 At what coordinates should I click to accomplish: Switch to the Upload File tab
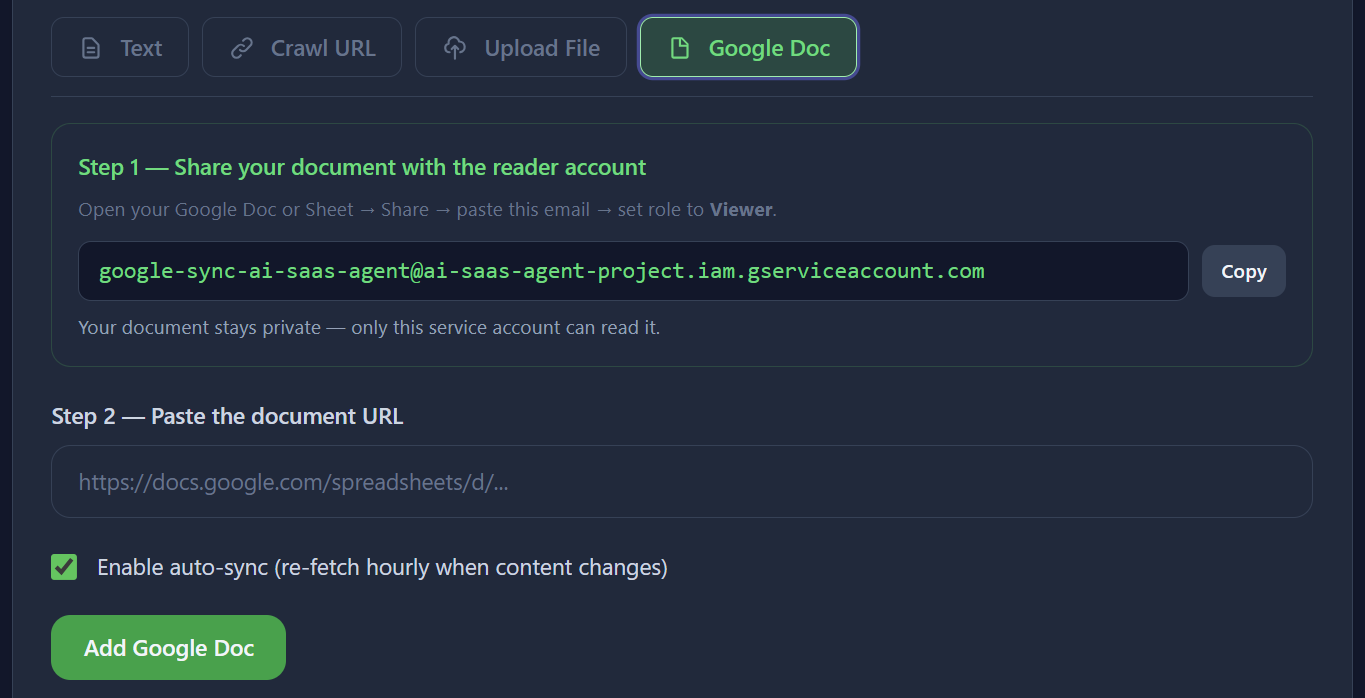point(520,46)
